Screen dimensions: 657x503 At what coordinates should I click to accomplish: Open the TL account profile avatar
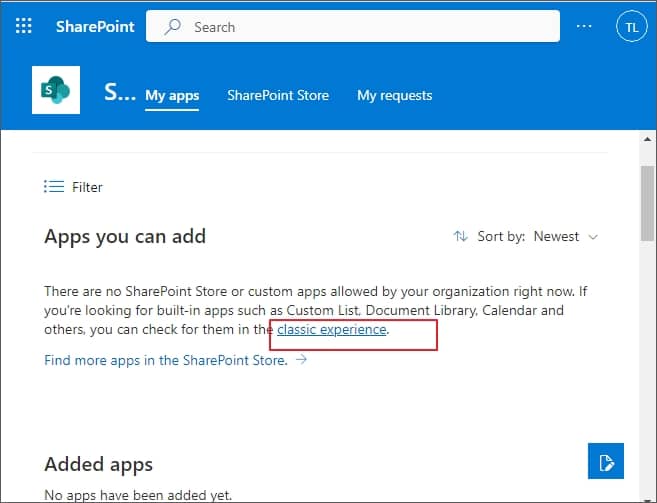click(x=631, y=27)
